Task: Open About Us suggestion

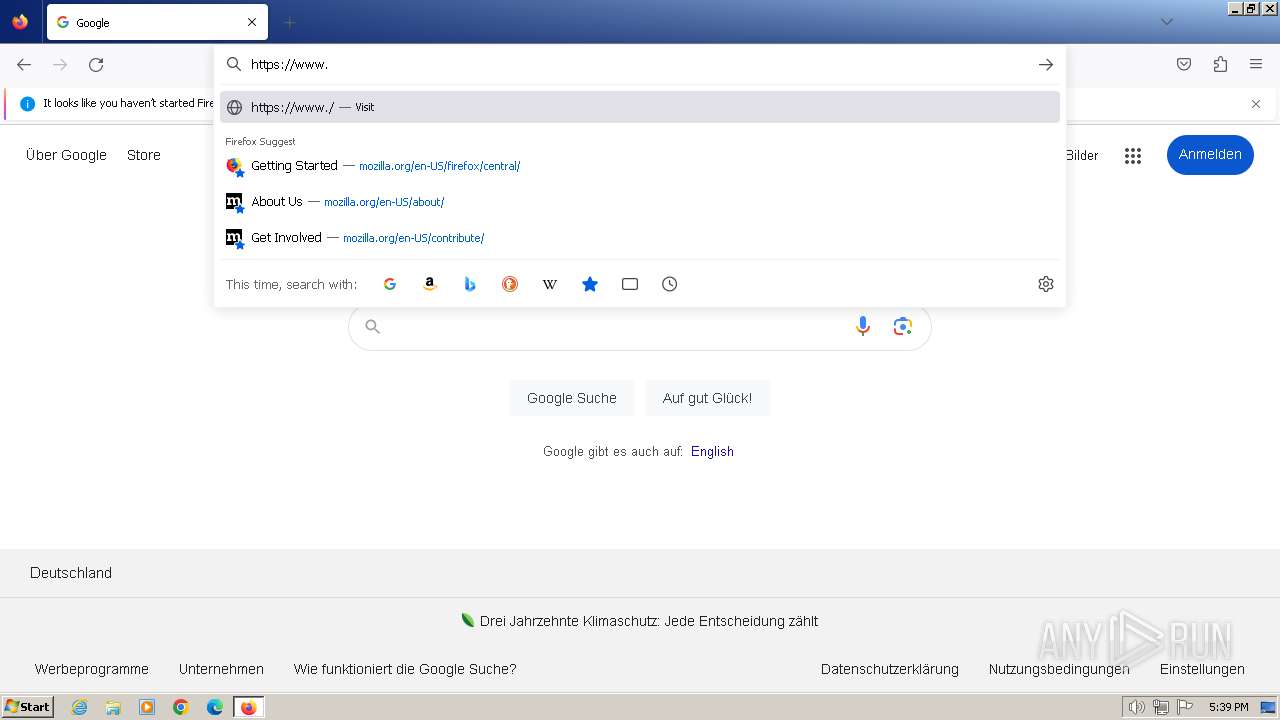Action: (640, 202)
